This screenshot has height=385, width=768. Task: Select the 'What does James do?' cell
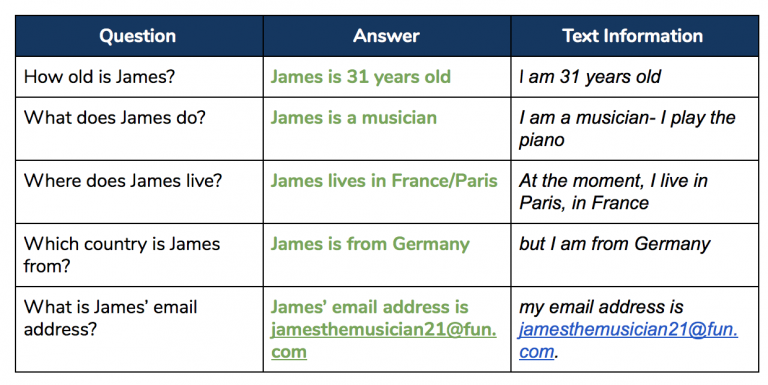(139, 129)
